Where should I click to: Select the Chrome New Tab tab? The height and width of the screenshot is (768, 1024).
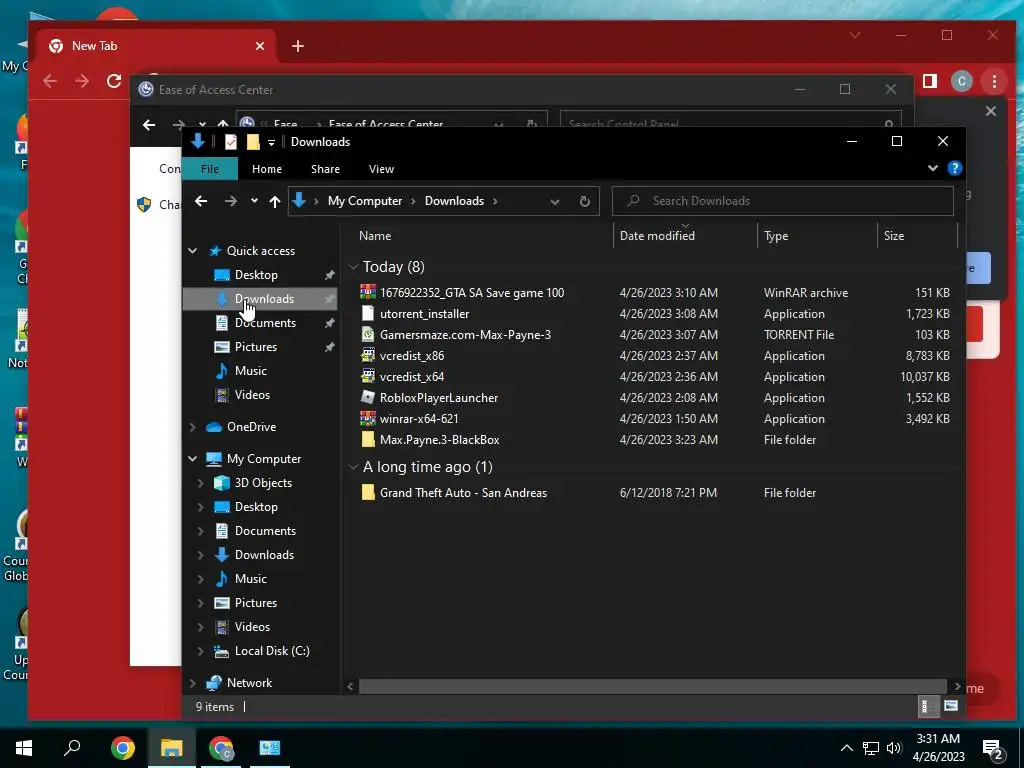coord(157,46)
